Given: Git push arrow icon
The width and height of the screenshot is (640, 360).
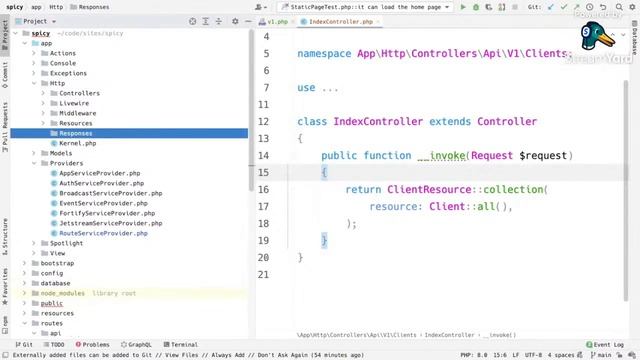Looking at the screenshot, I should (x=576, y=7).
